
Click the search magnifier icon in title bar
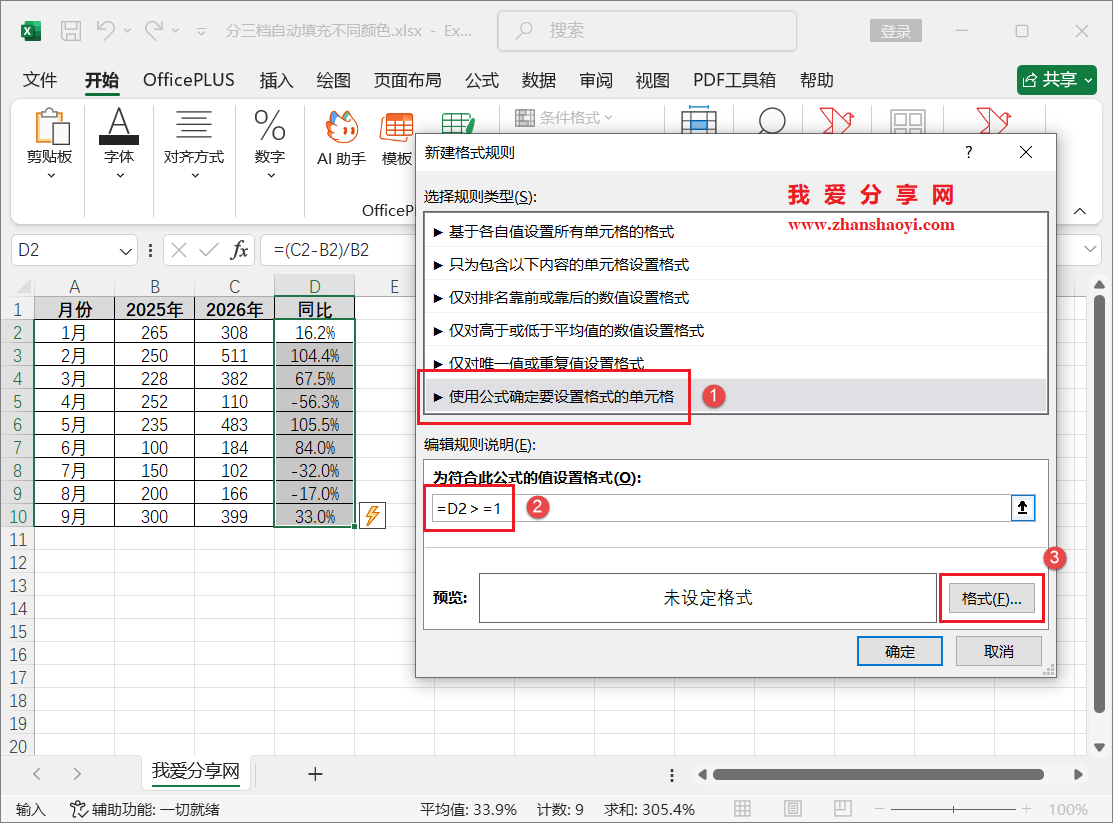525,31
